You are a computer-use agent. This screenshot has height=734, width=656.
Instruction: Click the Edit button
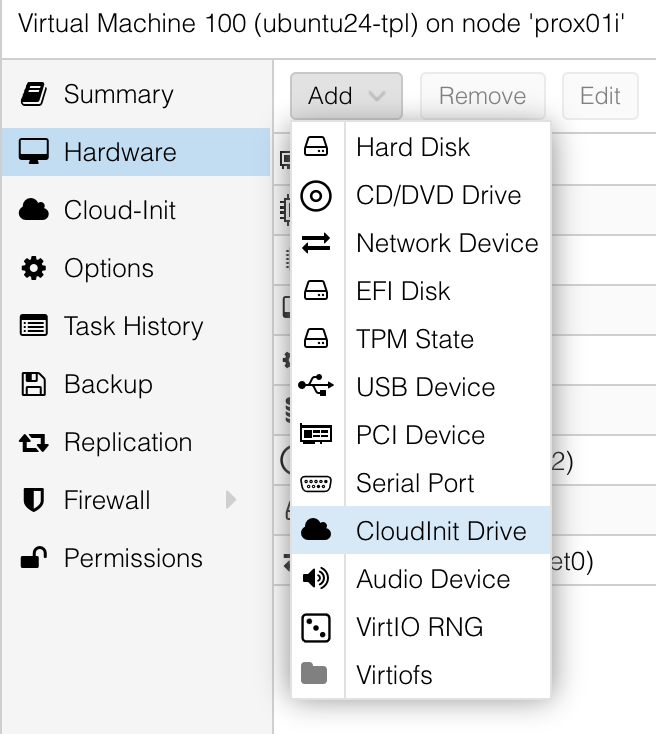(600, 96)
